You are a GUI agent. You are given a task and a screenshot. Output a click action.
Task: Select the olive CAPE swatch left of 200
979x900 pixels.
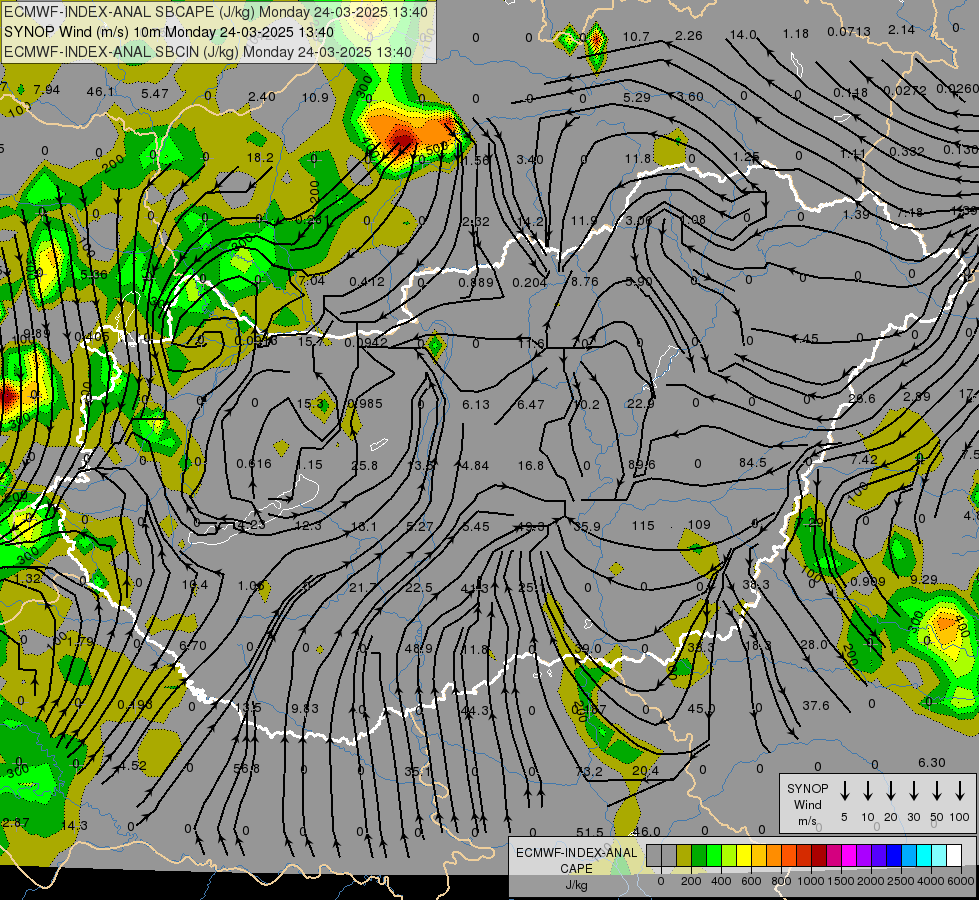pyautogui.click(x=684, y=855)
